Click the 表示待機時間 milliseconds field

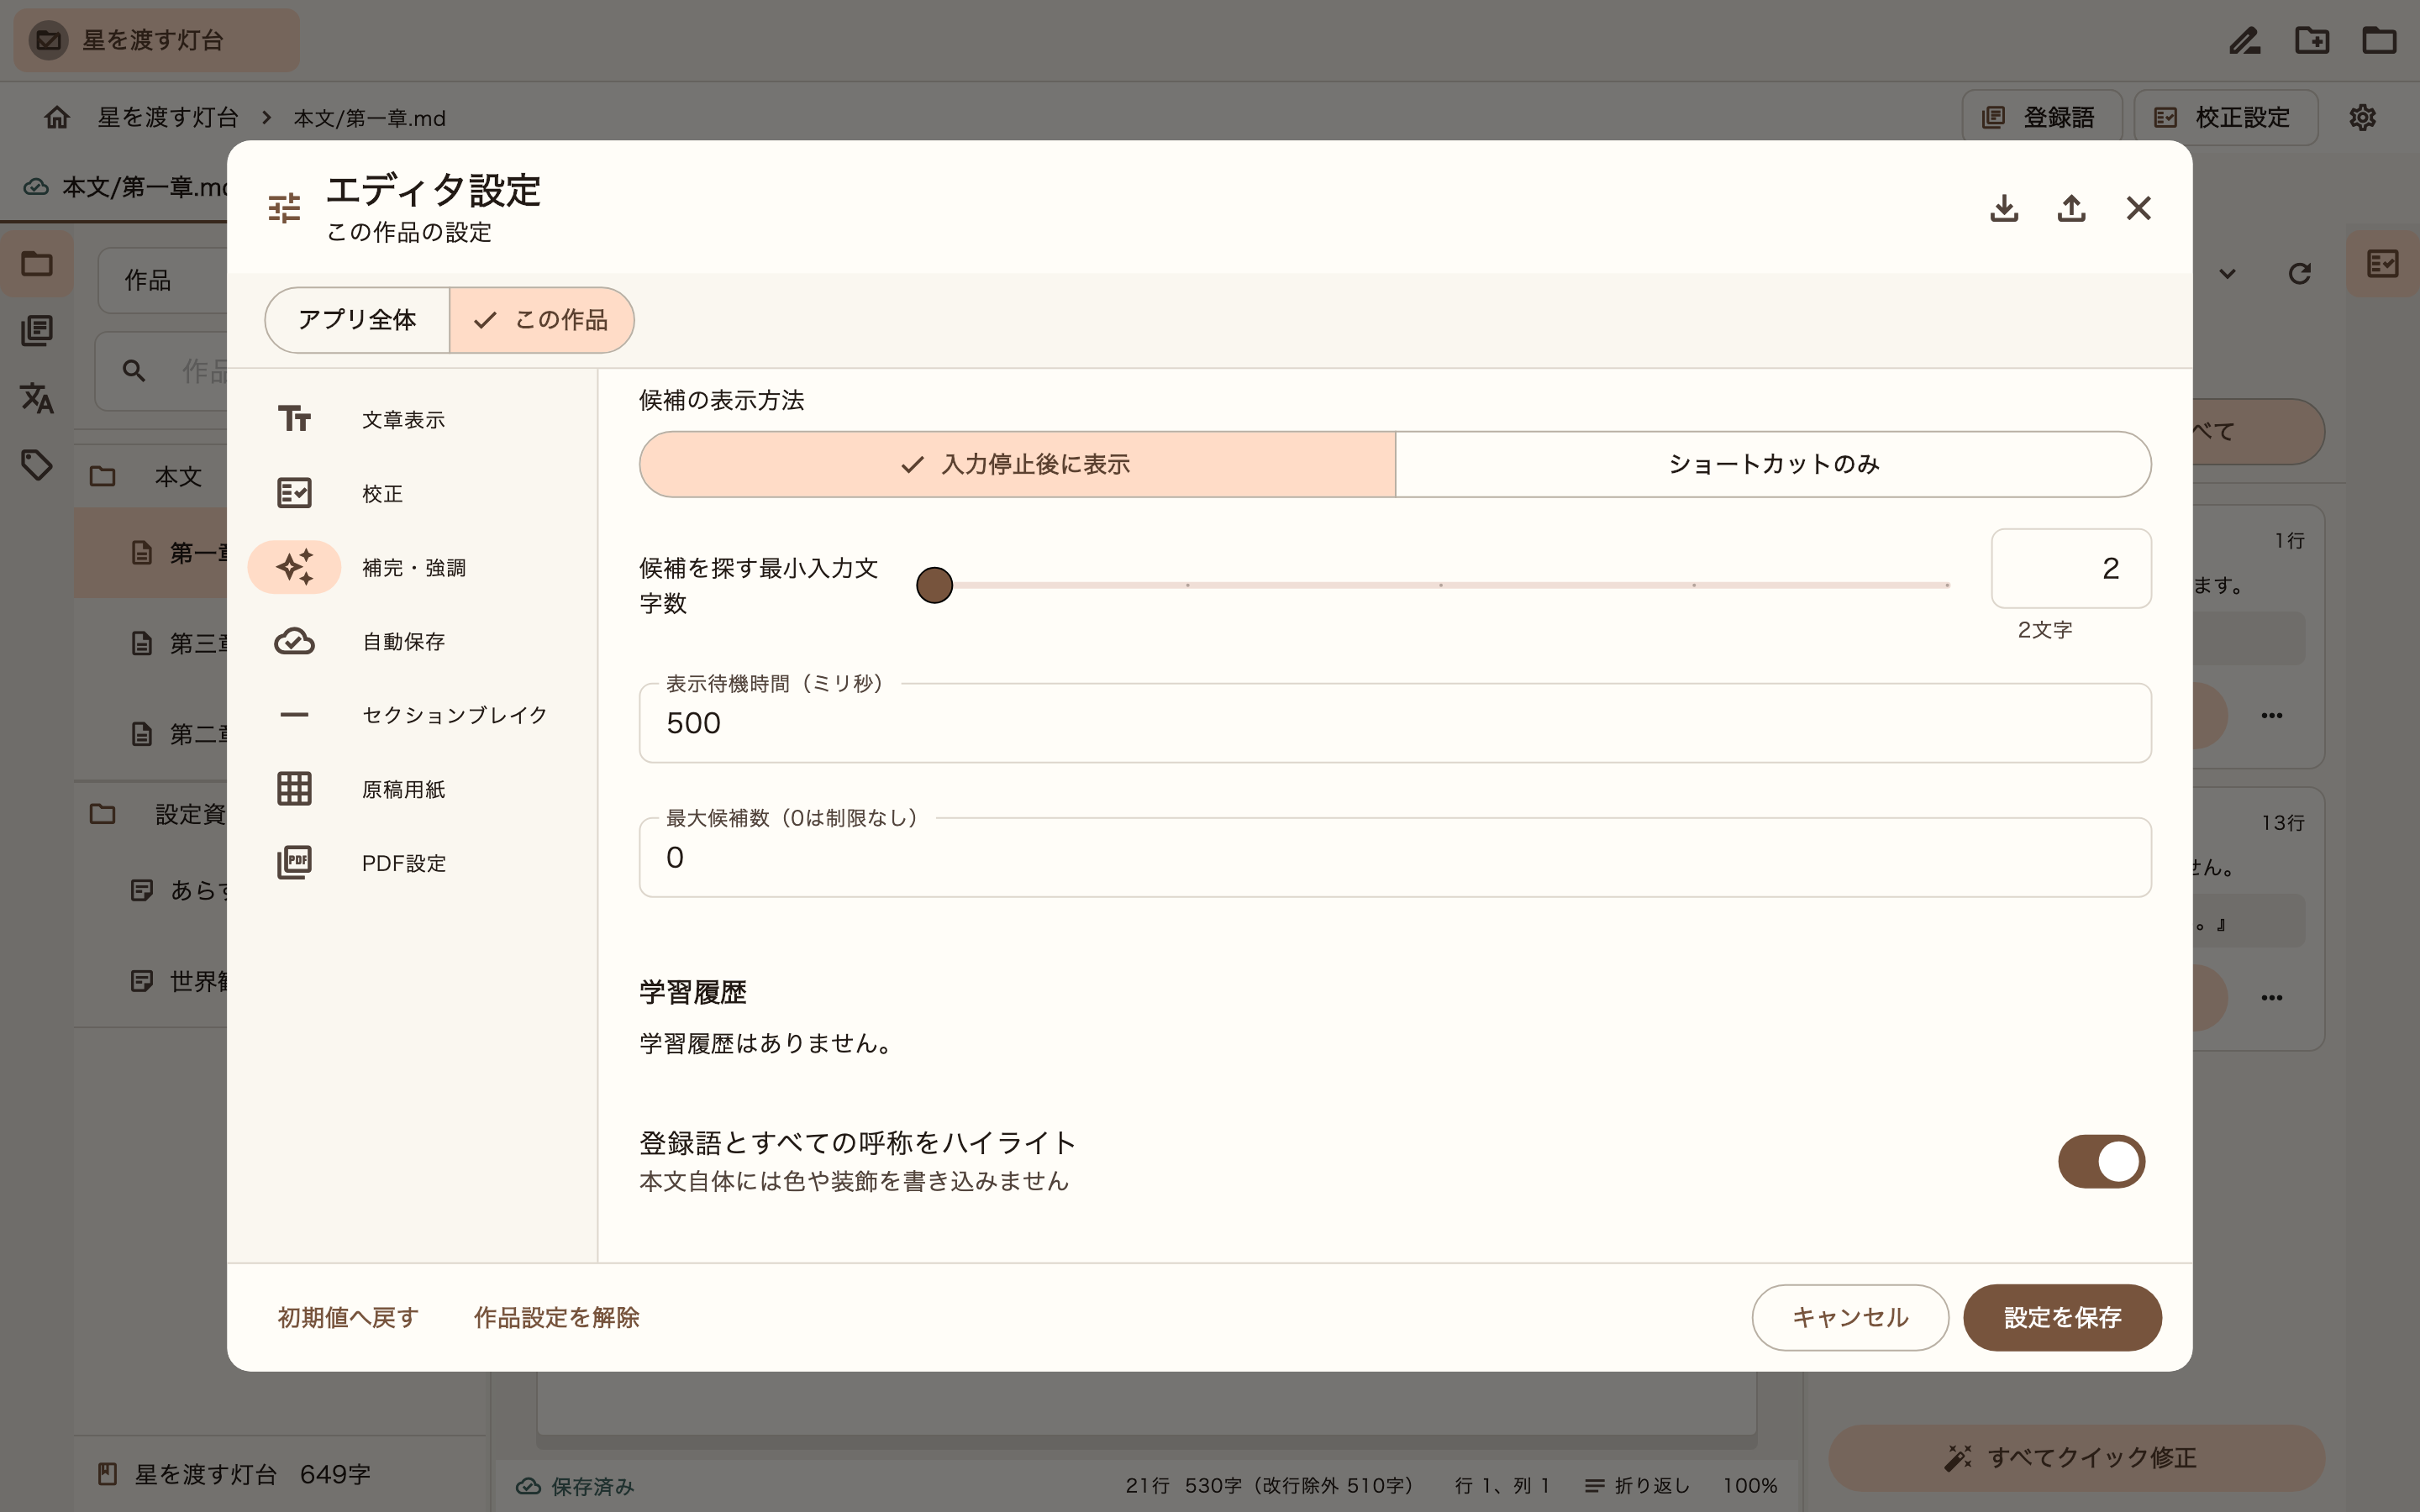pos(1395,723)
